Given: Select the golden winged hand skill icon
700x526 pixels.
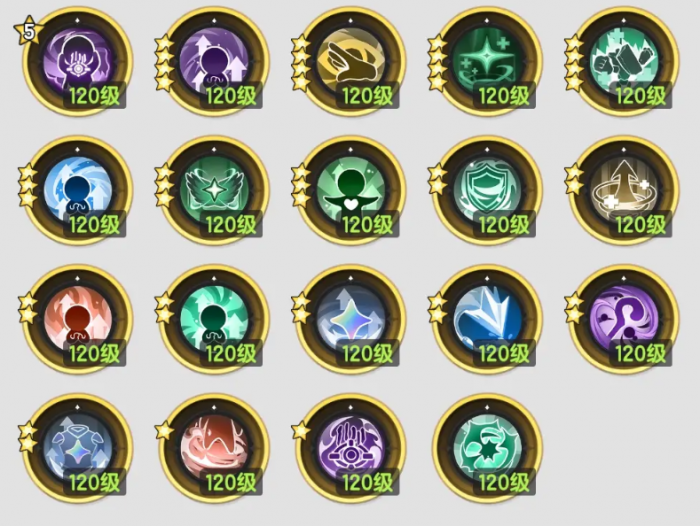Looking at the screenshot, I should pyautogui.click(x=351, y=62).
